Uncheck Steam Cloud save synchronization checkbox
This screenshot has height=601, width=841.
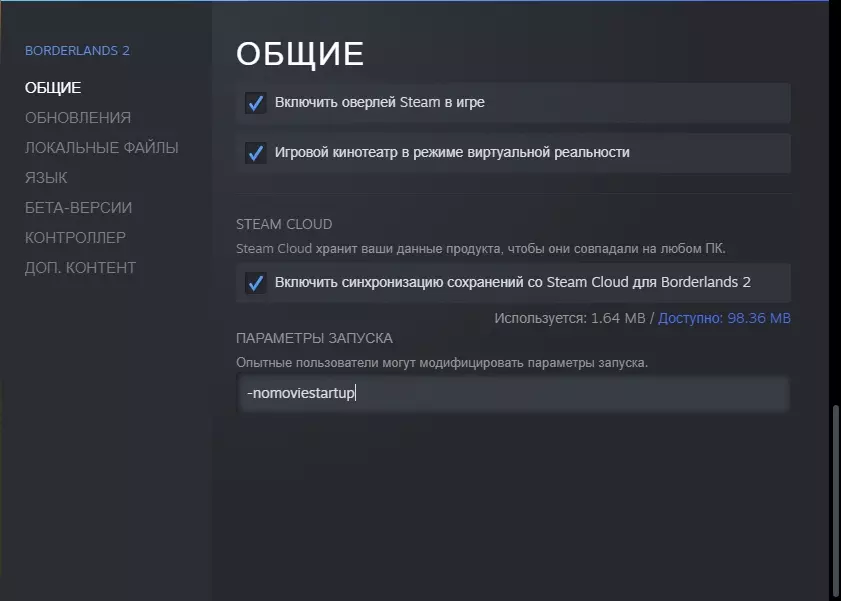pyautogui.click(x=256, y=283)
